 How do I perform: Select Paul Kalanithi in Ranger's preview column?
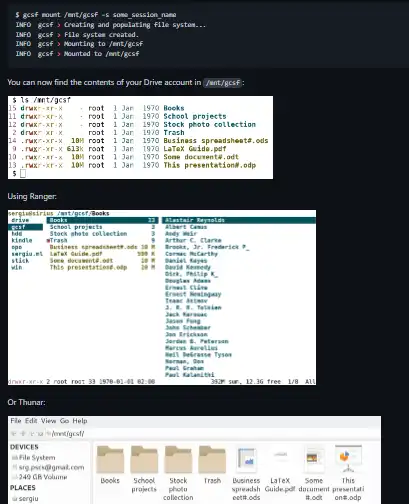tap(190, 375)
